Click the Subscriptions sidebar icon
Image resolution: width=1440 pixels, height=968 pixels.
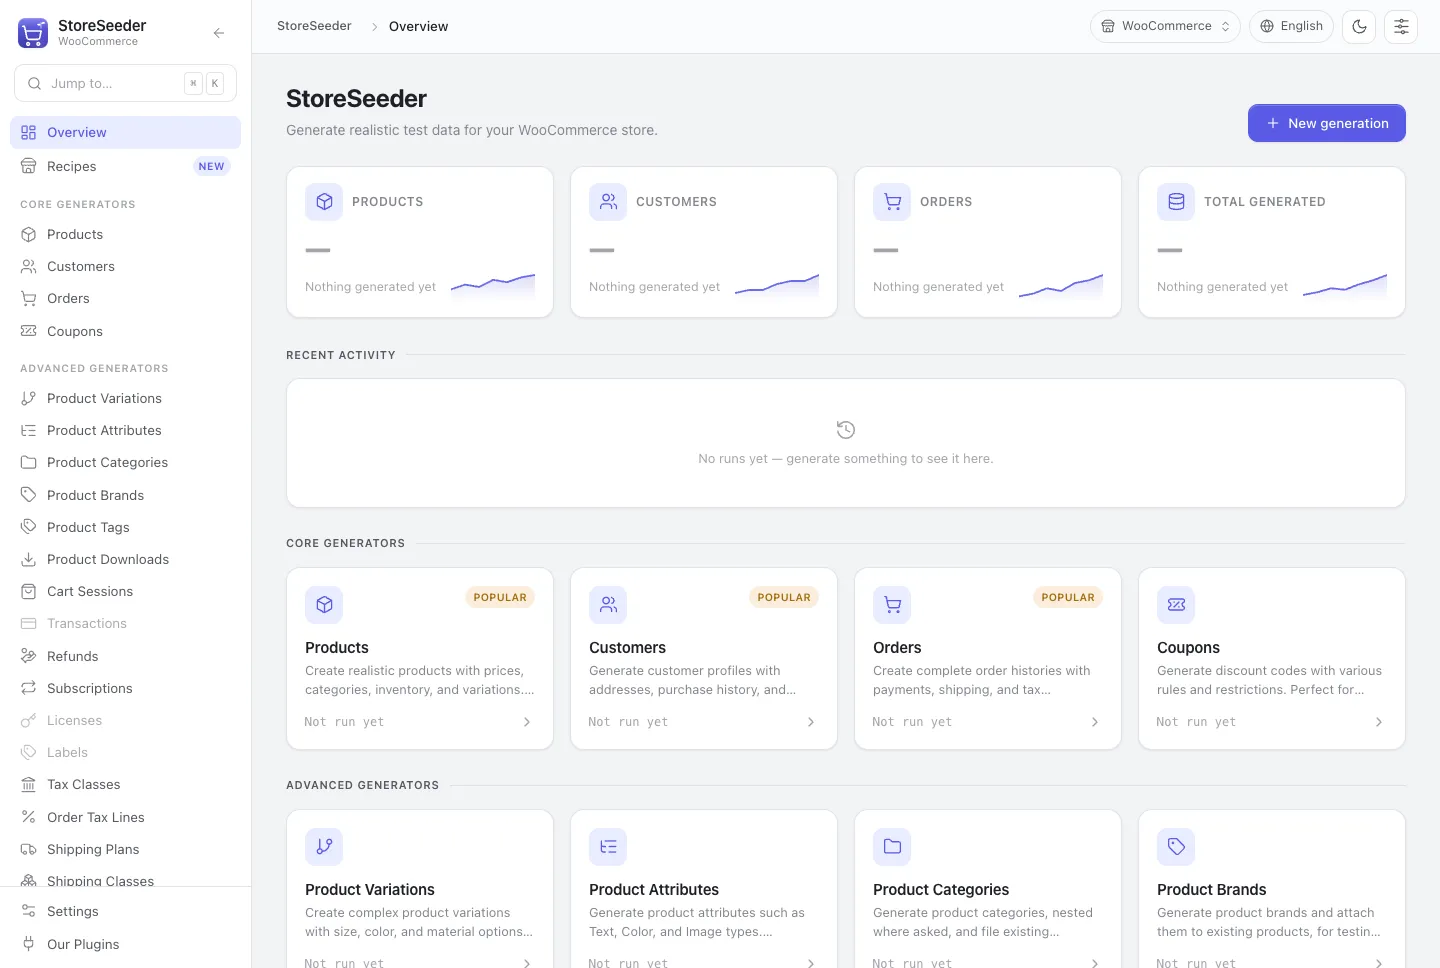(x=29, y=688)
